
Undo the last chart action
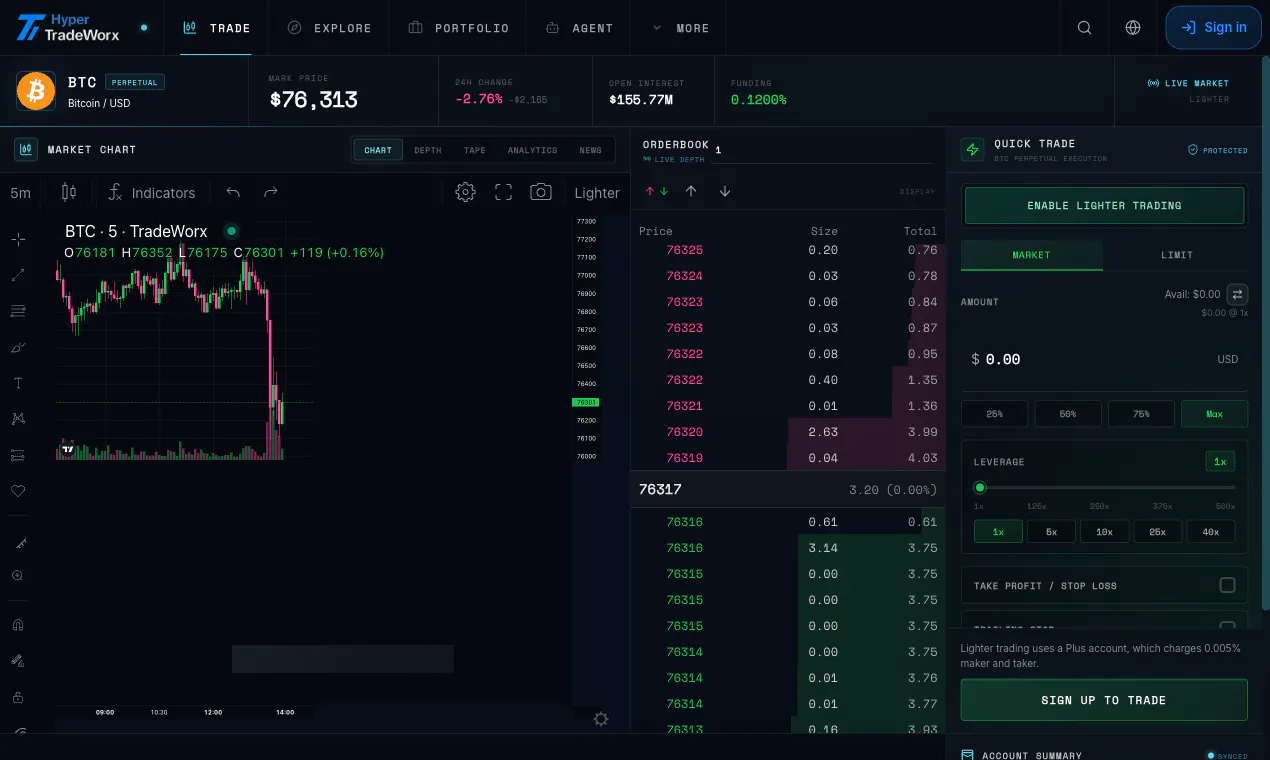click(233, 192)
